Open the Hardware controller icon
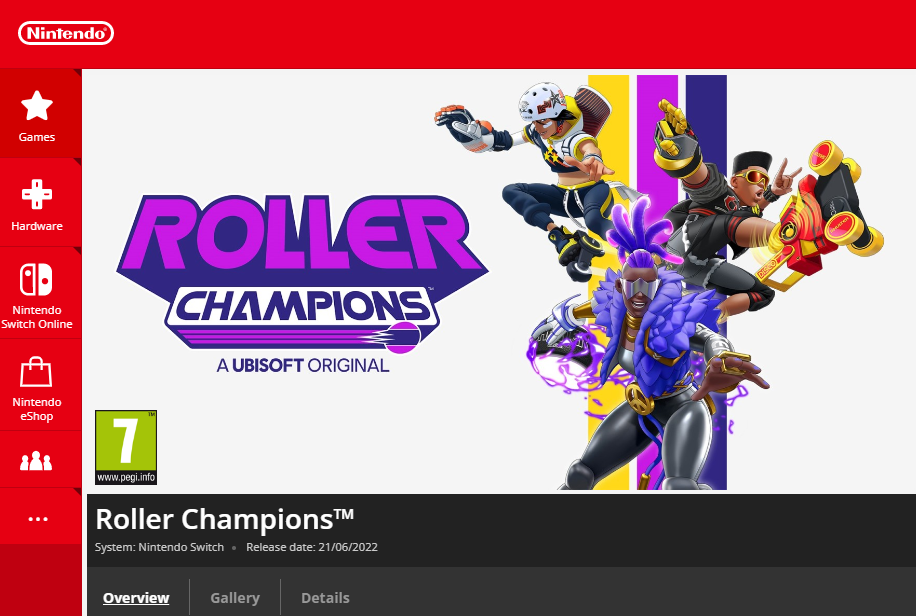The image size is (916, 616). [x=37, y=194]
